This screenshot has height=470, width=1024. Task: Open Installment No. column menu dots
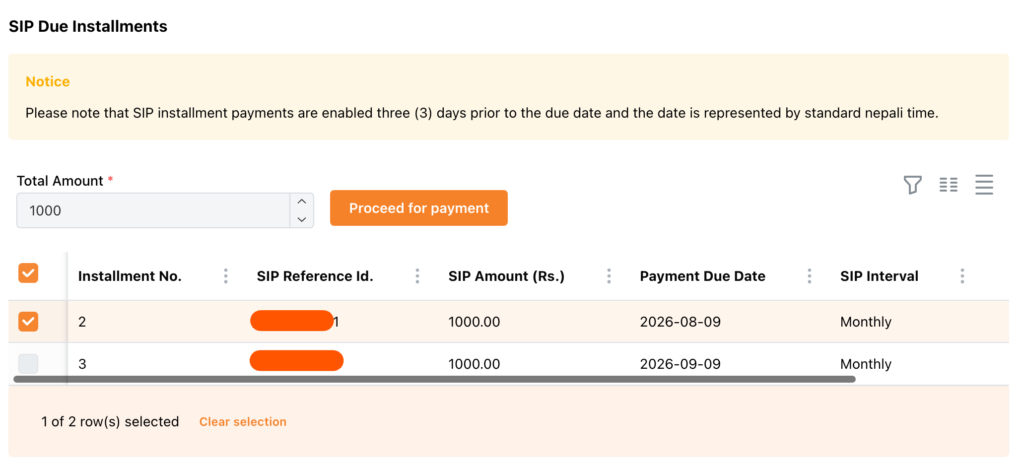226,276
